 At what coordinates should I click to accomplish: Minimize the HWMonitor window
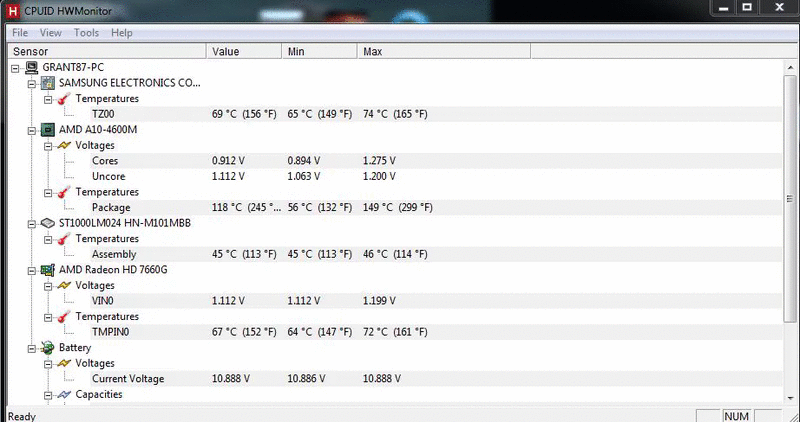pyautogui.click(x=723, y=8)
